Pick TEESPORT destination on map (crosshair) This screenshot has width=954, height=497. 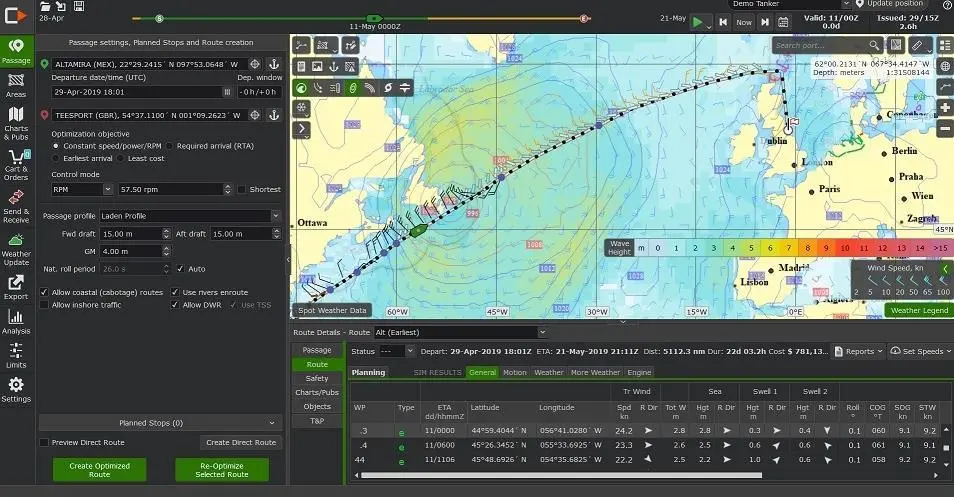coord(255,115)
